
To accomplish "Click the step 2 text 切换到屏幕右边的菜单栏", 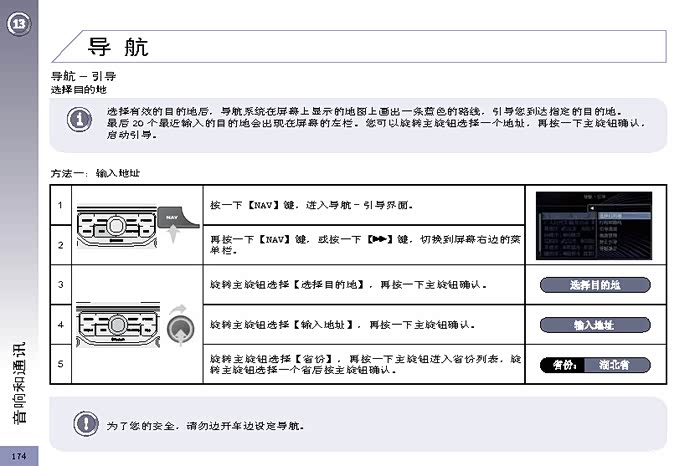I will [365, 245].
